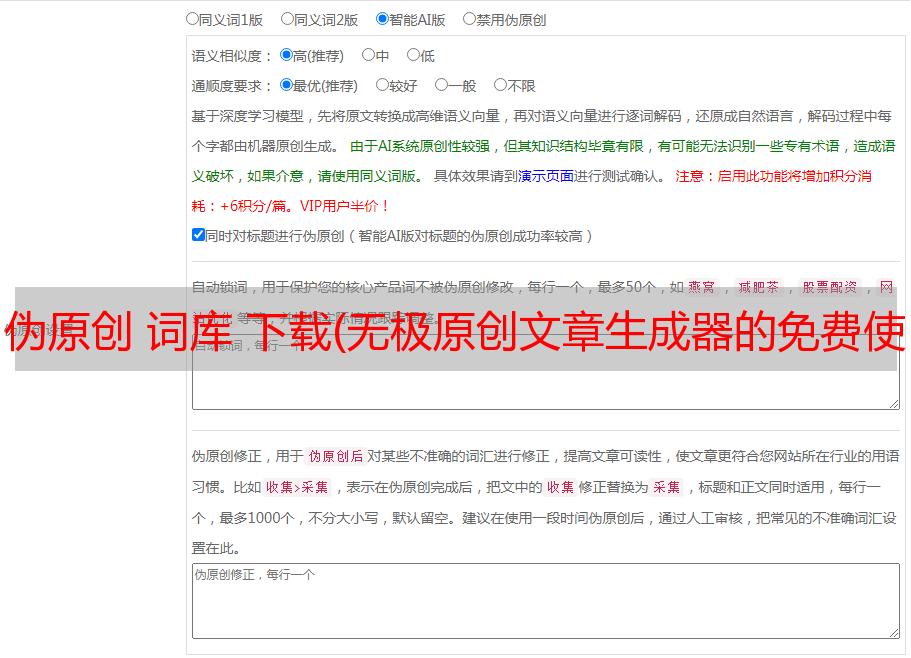911x658 pixels.
Task: Click the 自动锁词 text area
Action: [x=546, y=372]
